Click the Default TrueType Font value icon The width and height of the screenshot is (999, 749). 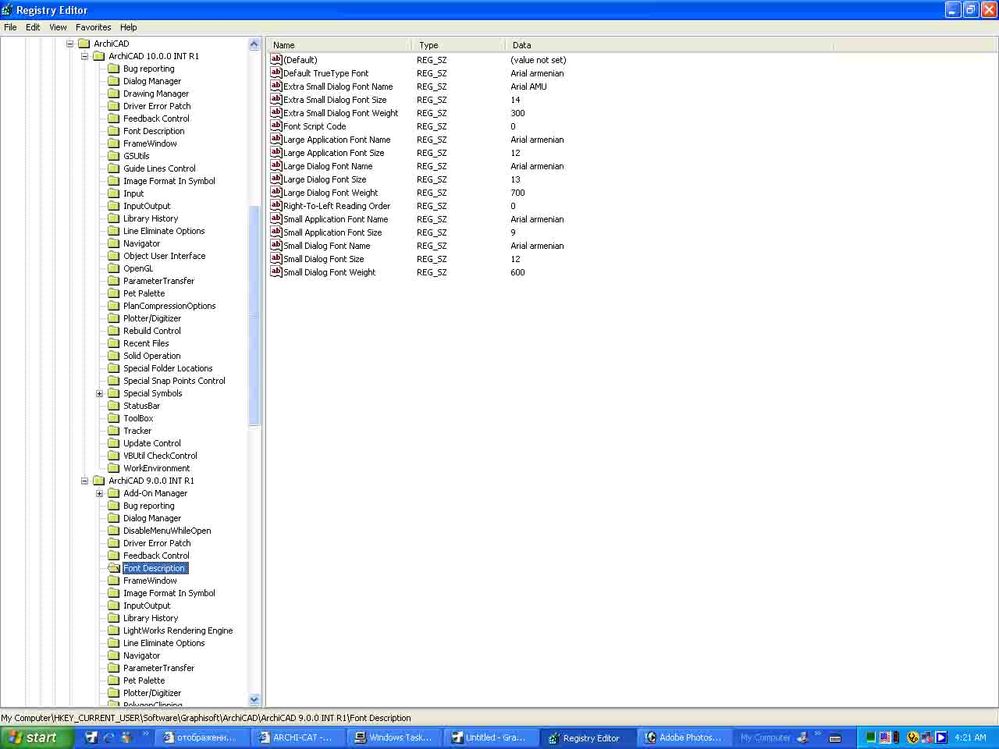pos(276,73)
